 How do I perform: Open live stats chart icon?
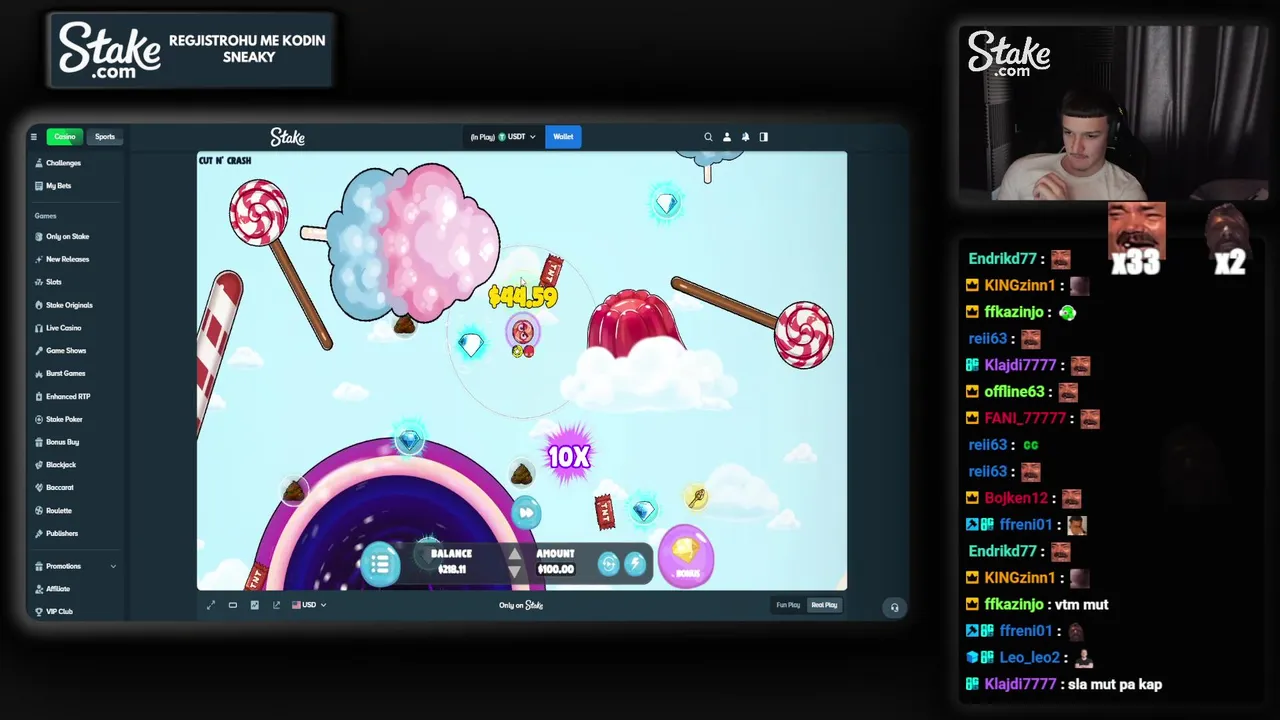point(255,605)
